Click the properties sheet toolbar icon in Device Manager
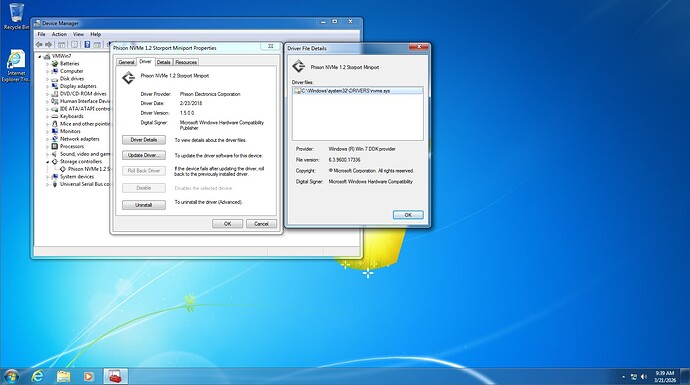This screenshot has width=690, height=385. [74, 44]
